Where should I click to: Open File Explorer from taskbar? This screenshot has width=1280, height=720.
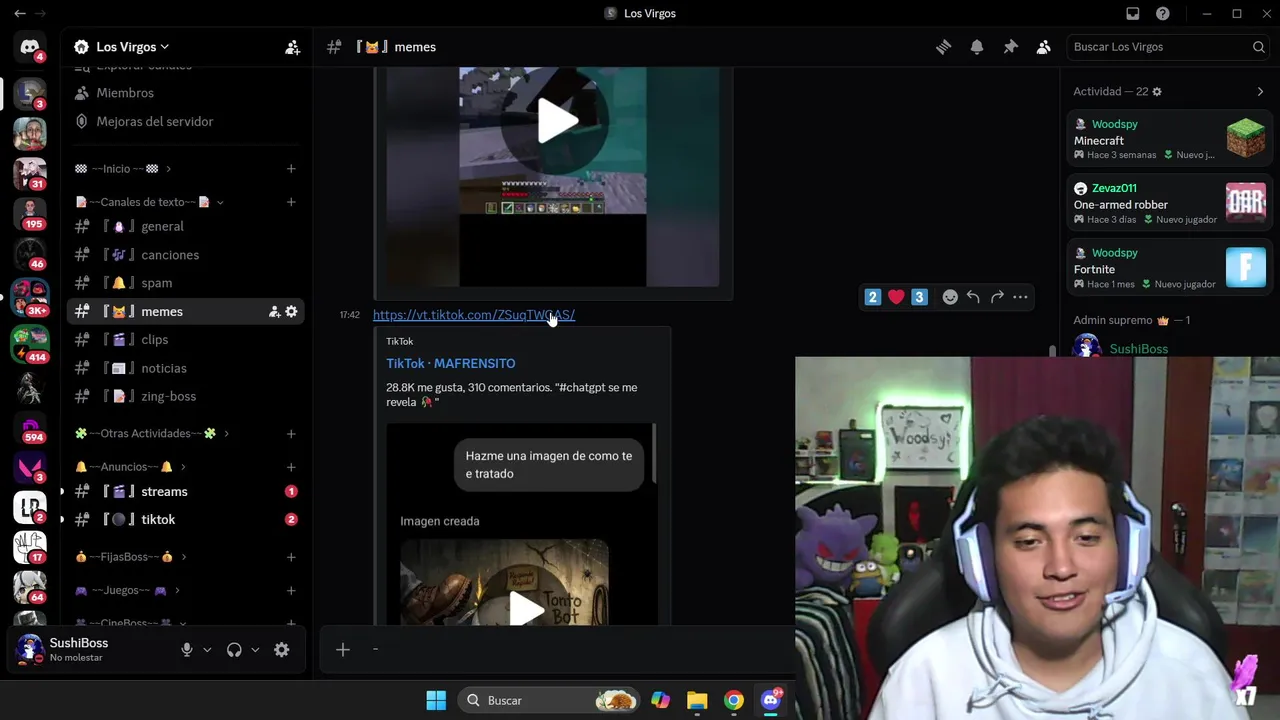697,700
